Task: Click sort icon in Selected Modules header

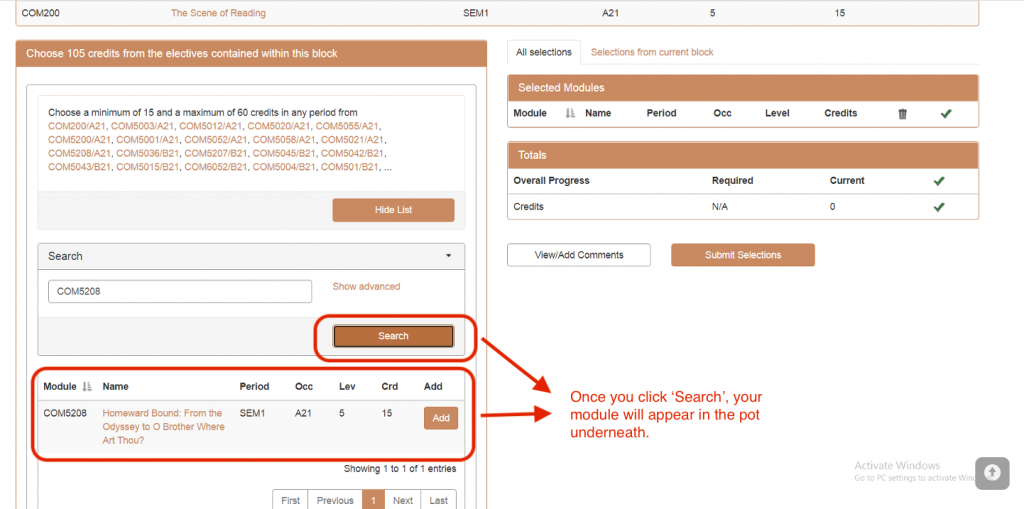Action: coord(570,114)
